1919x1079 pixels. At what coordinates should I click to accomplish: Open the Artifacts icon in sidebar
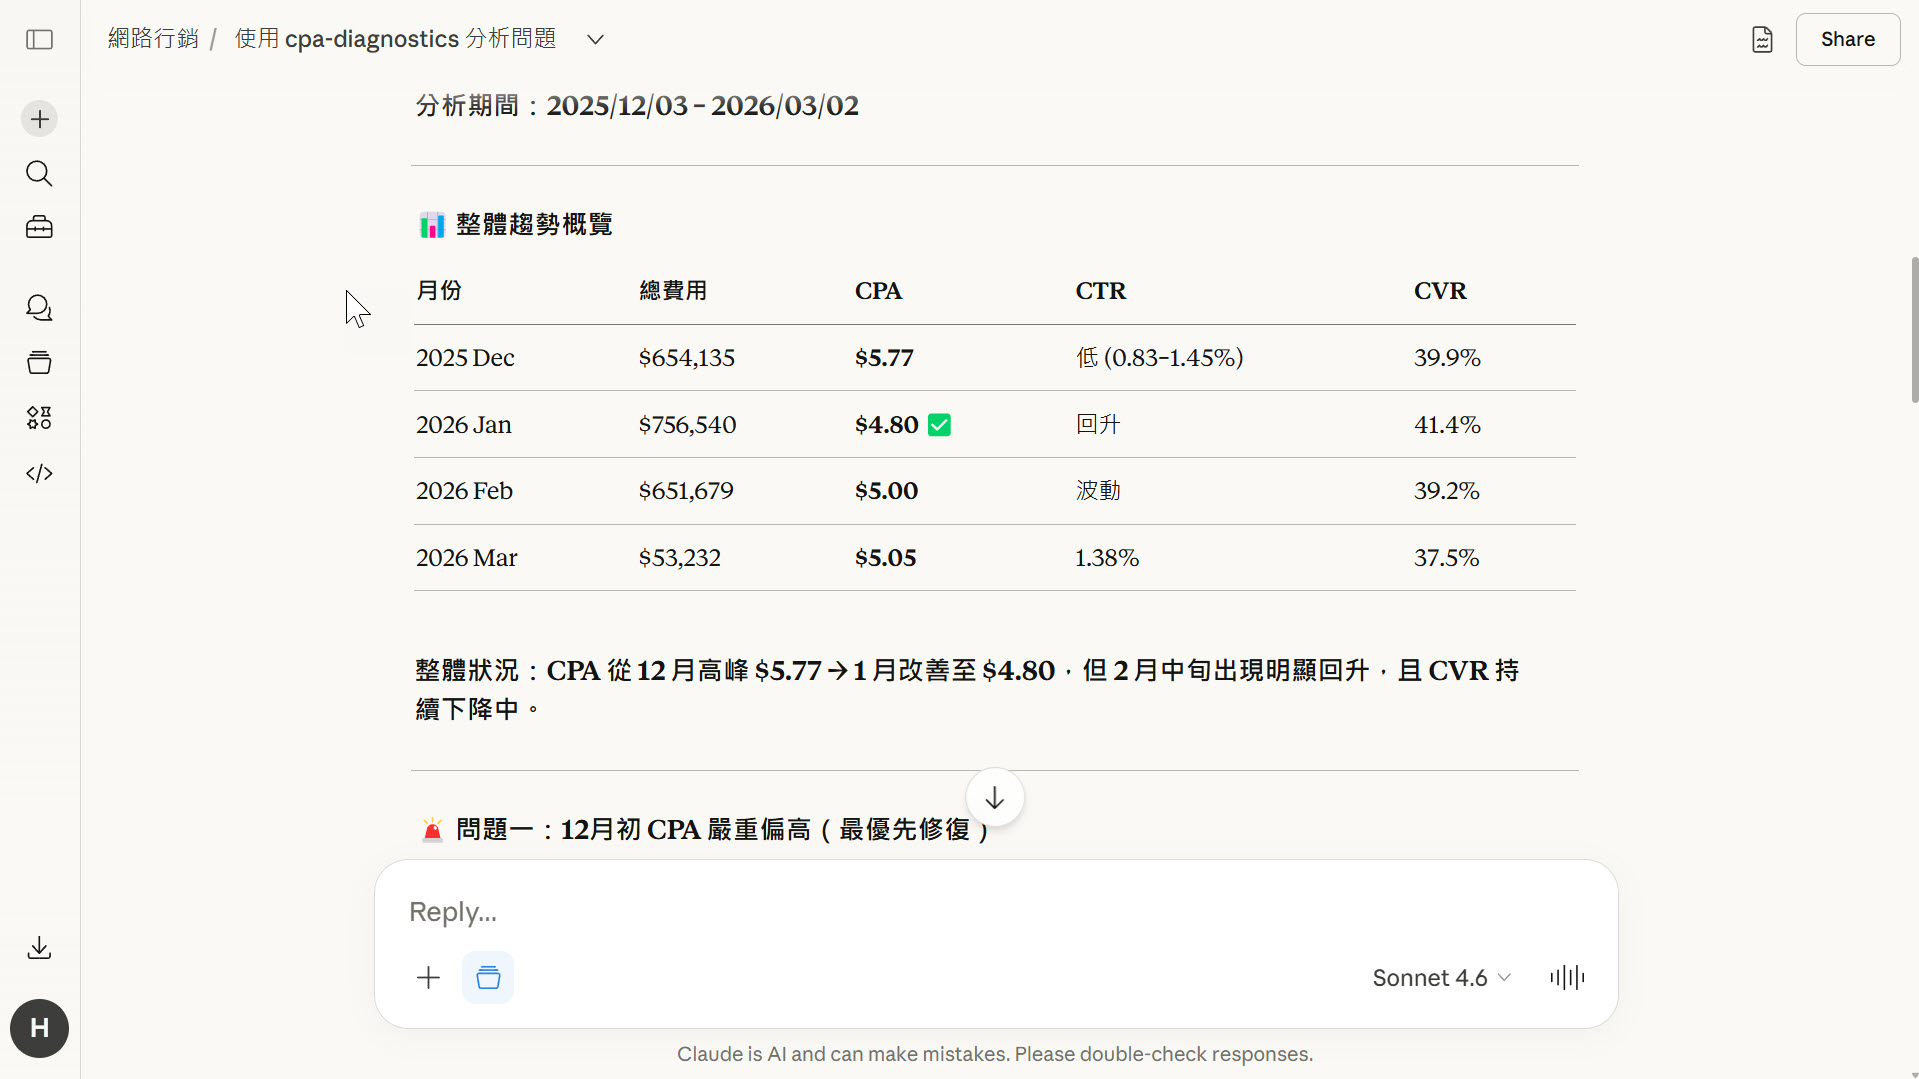pyautogui.click(x=39, y=418)
